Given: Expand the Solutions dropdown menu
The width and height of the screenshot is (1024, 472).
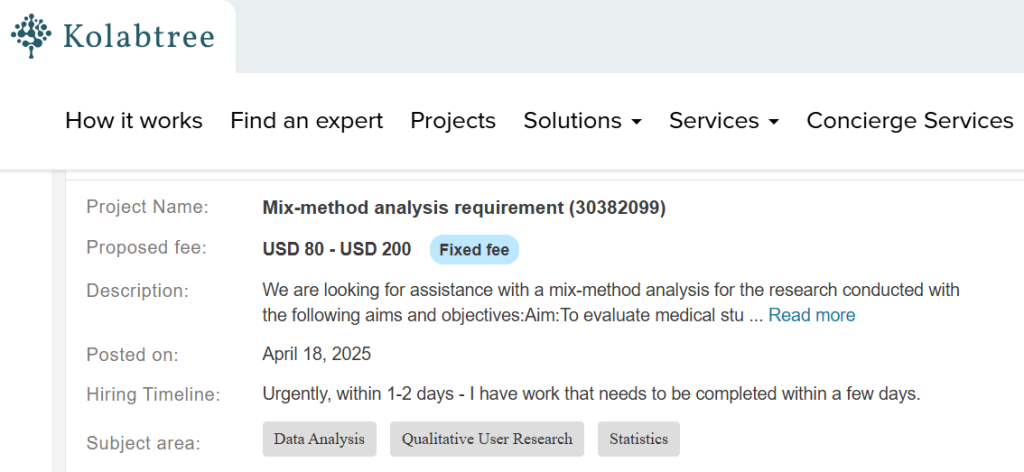Looking at the screenshot, I should (x=582, y=121).
